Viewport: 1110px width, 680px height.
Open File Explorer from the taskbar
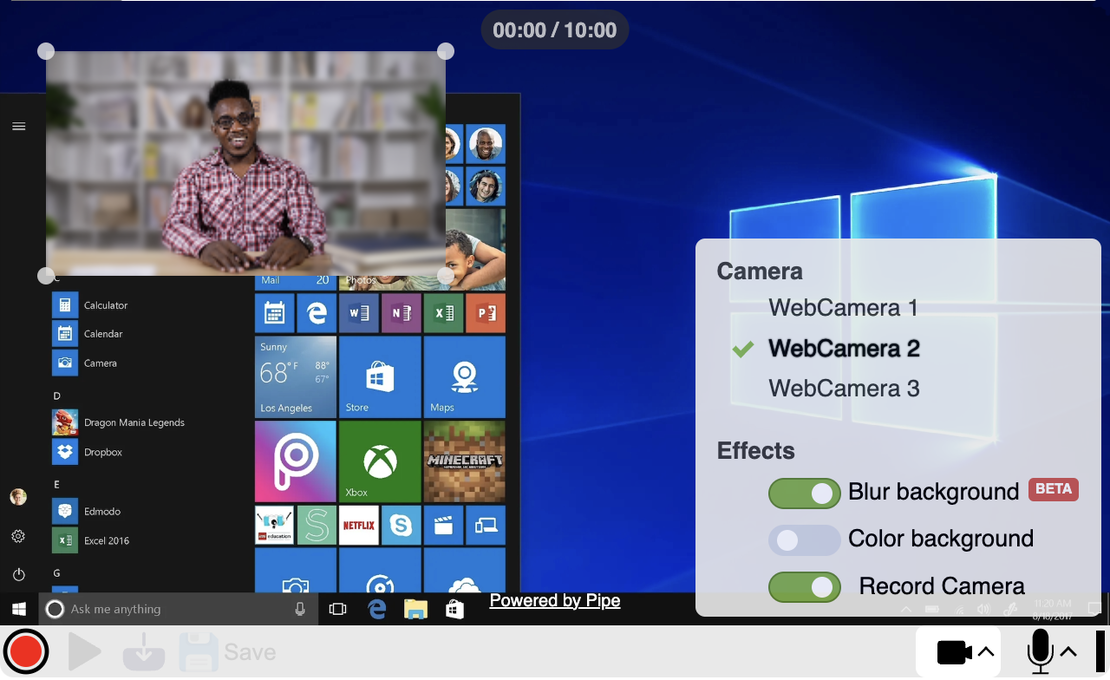(416, 609)
